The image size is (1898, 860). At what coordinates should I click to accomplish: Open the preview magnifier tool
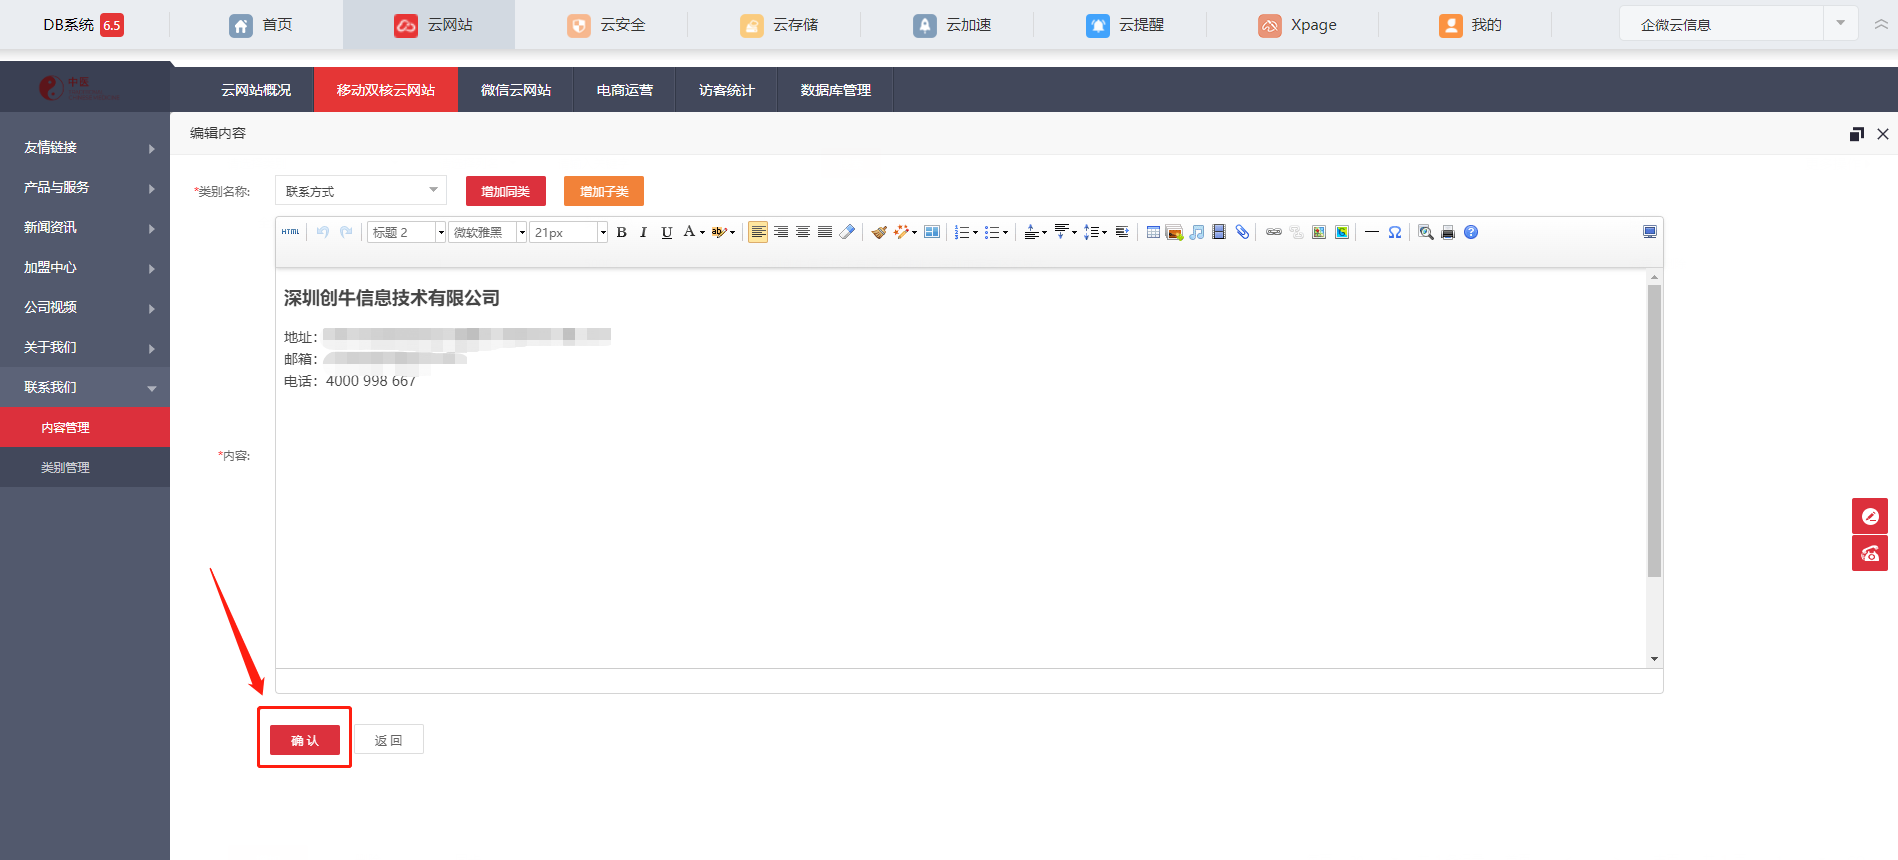coord(1426,232)
